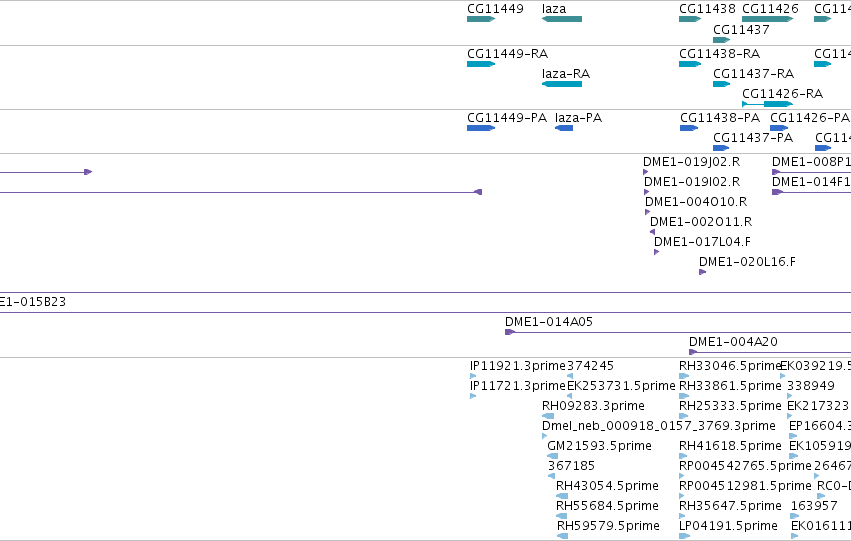Open the RH25333.5prime EST
The height and width of the screenshot is (541, 851).
683,416
